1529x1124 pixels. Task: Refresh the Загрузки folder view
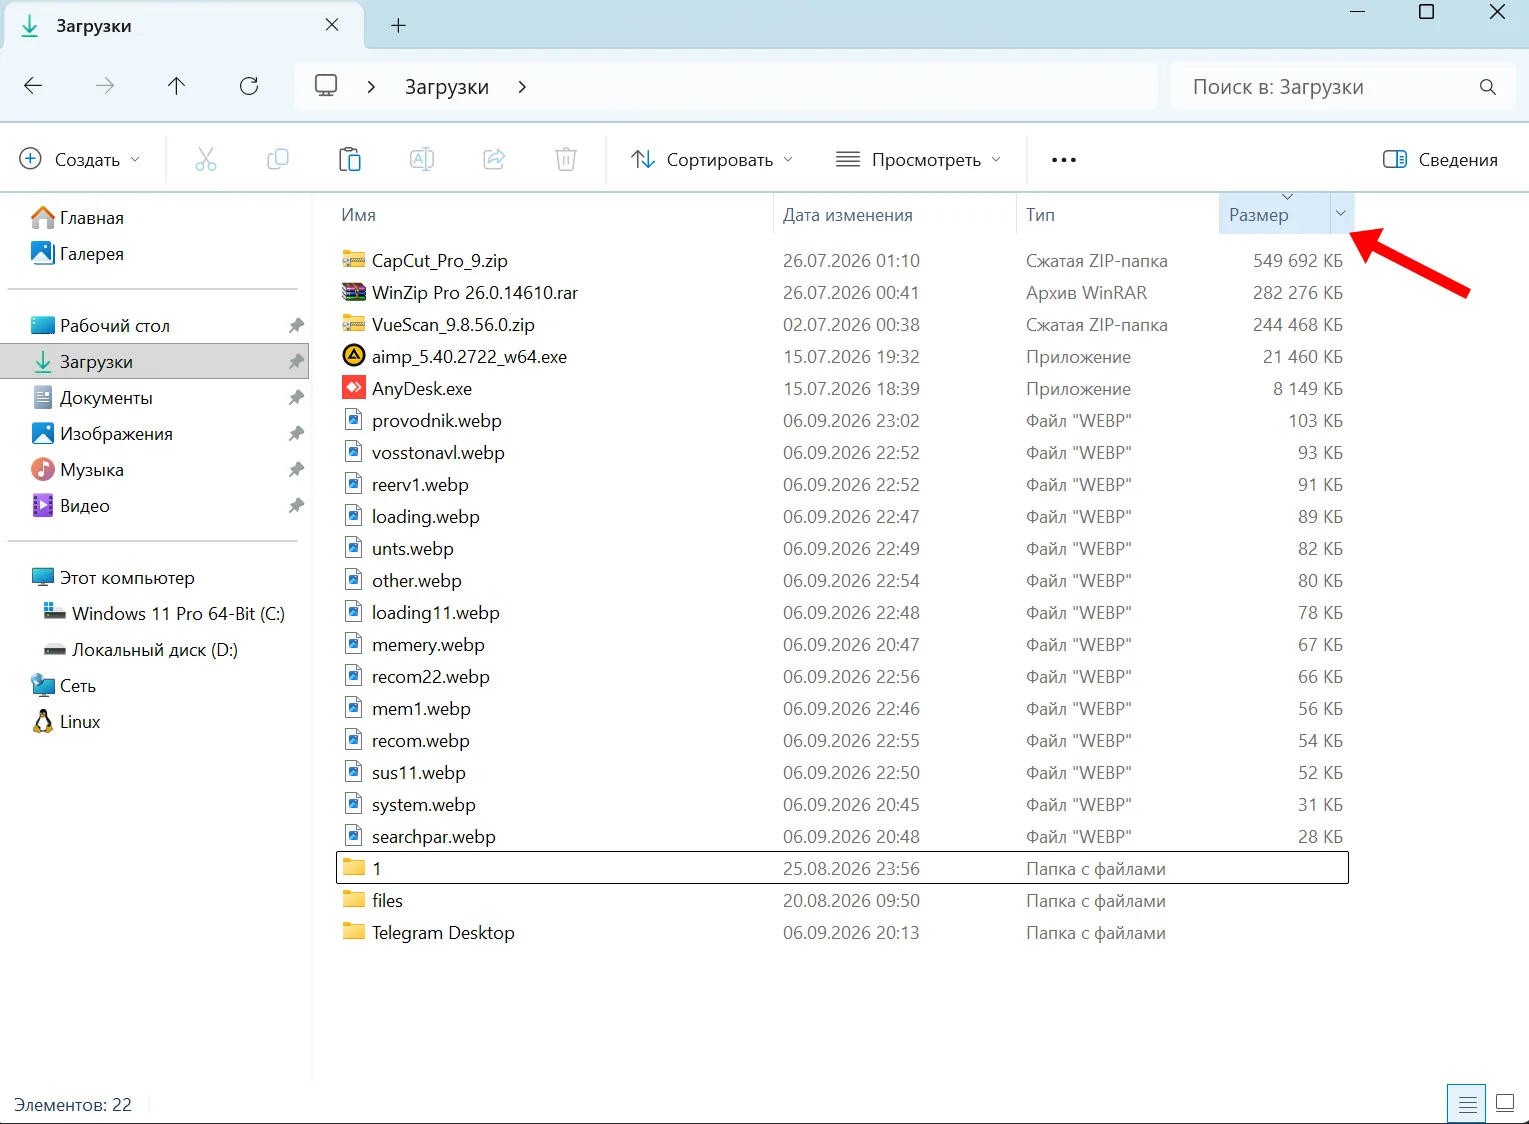coord(249,86)
